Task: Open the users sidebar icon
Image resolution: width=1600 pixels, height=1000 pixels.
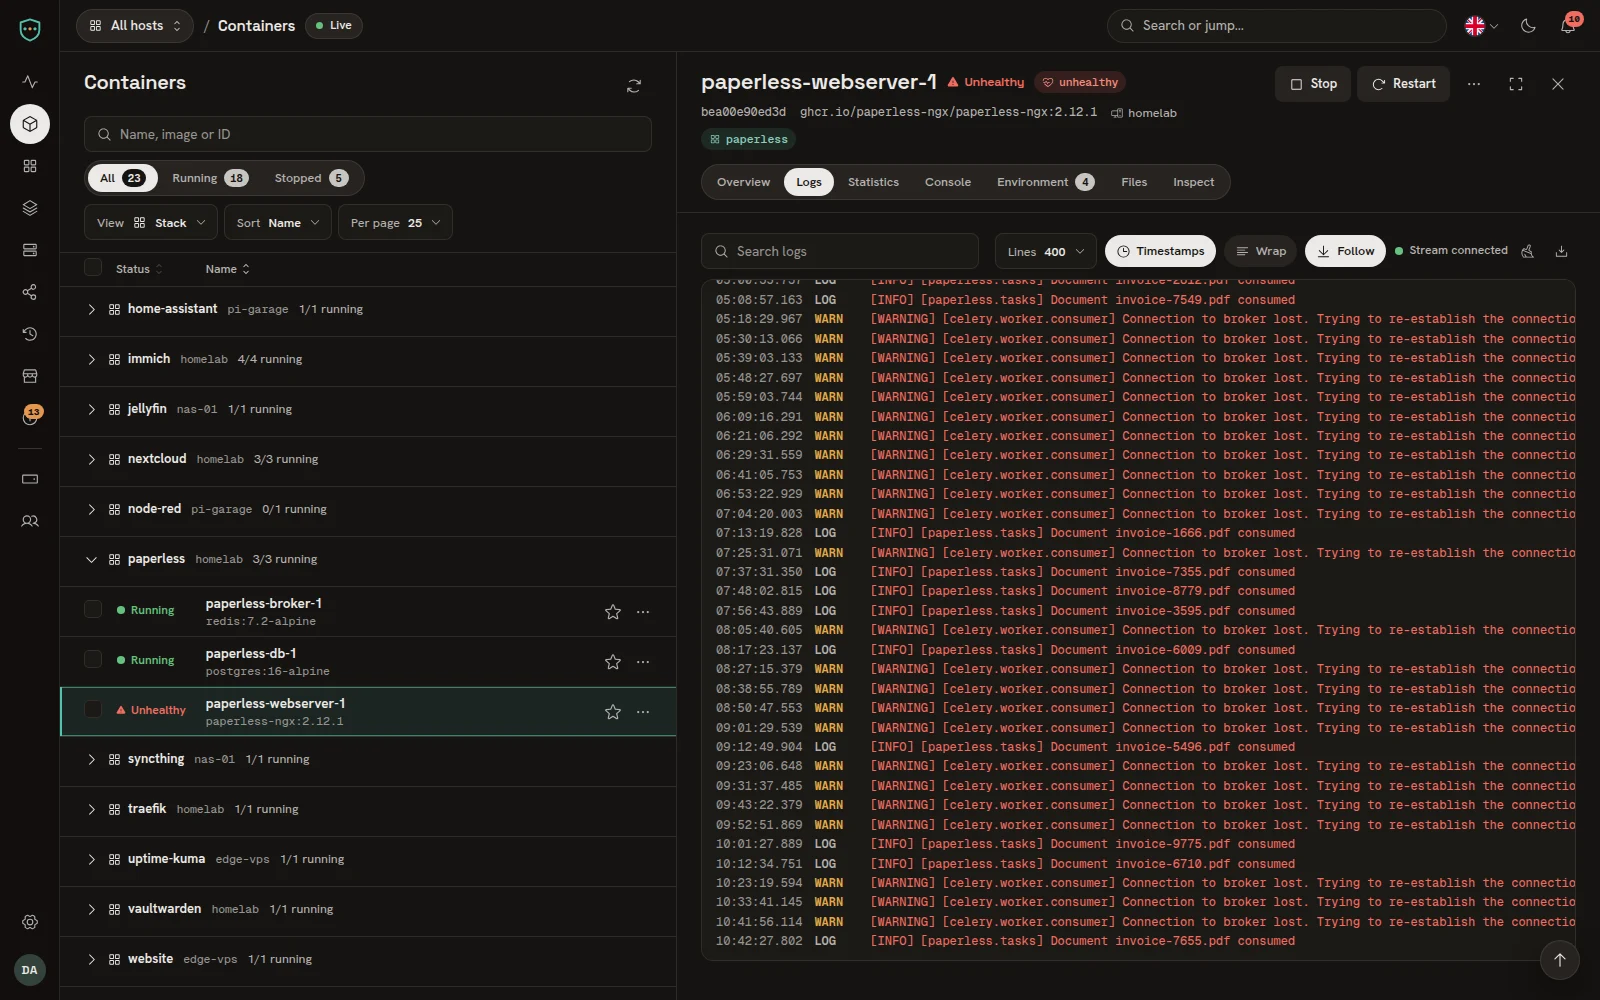Action: pyautogui.click(x=30, y=521)
